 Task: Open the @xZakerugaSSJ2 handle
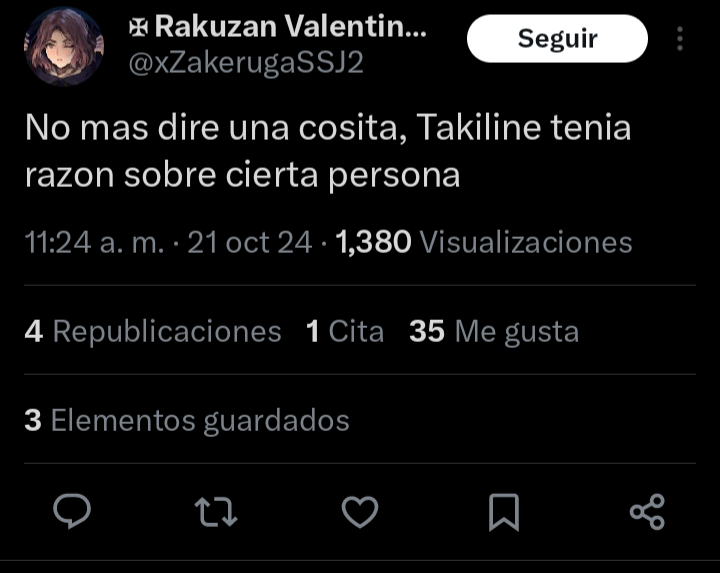(x=246, y=63)
